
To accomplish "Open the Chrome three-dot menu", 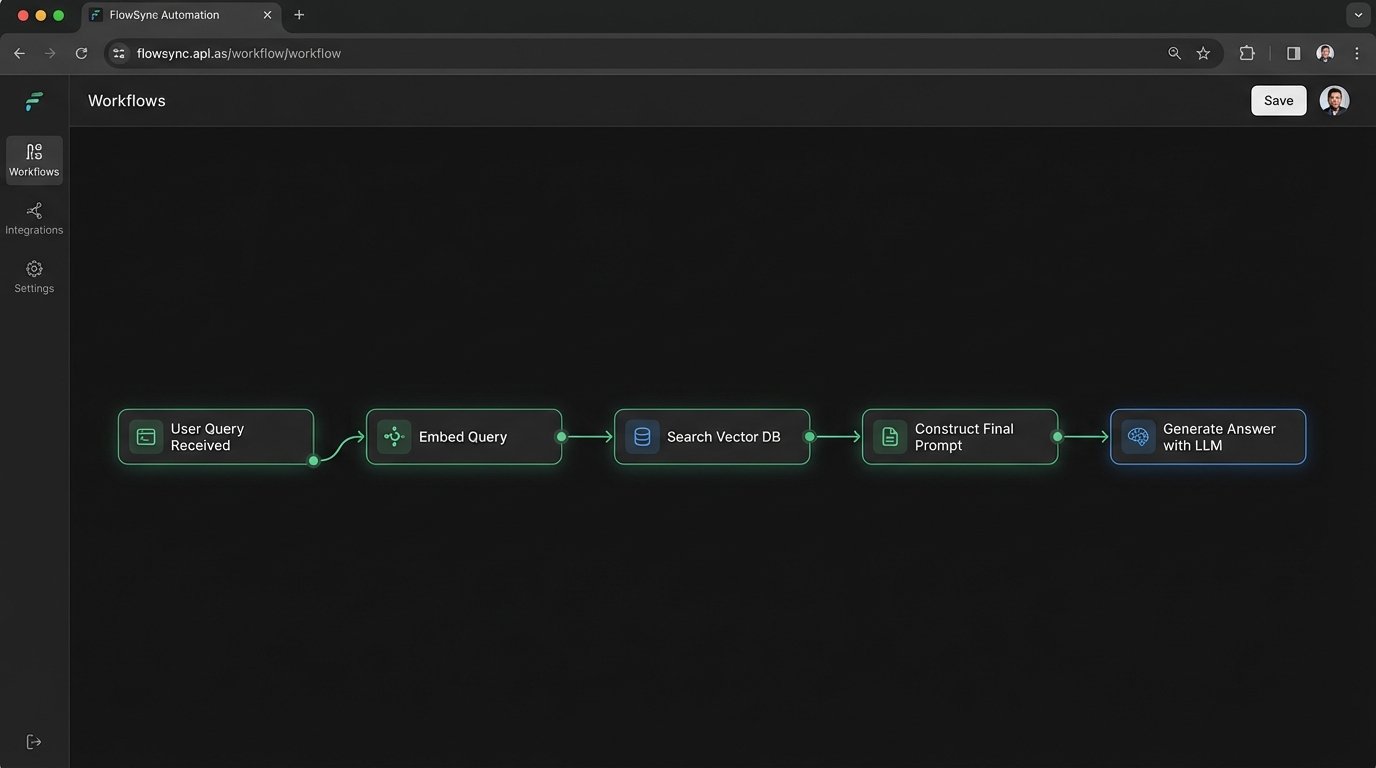I will [1357, 53].
